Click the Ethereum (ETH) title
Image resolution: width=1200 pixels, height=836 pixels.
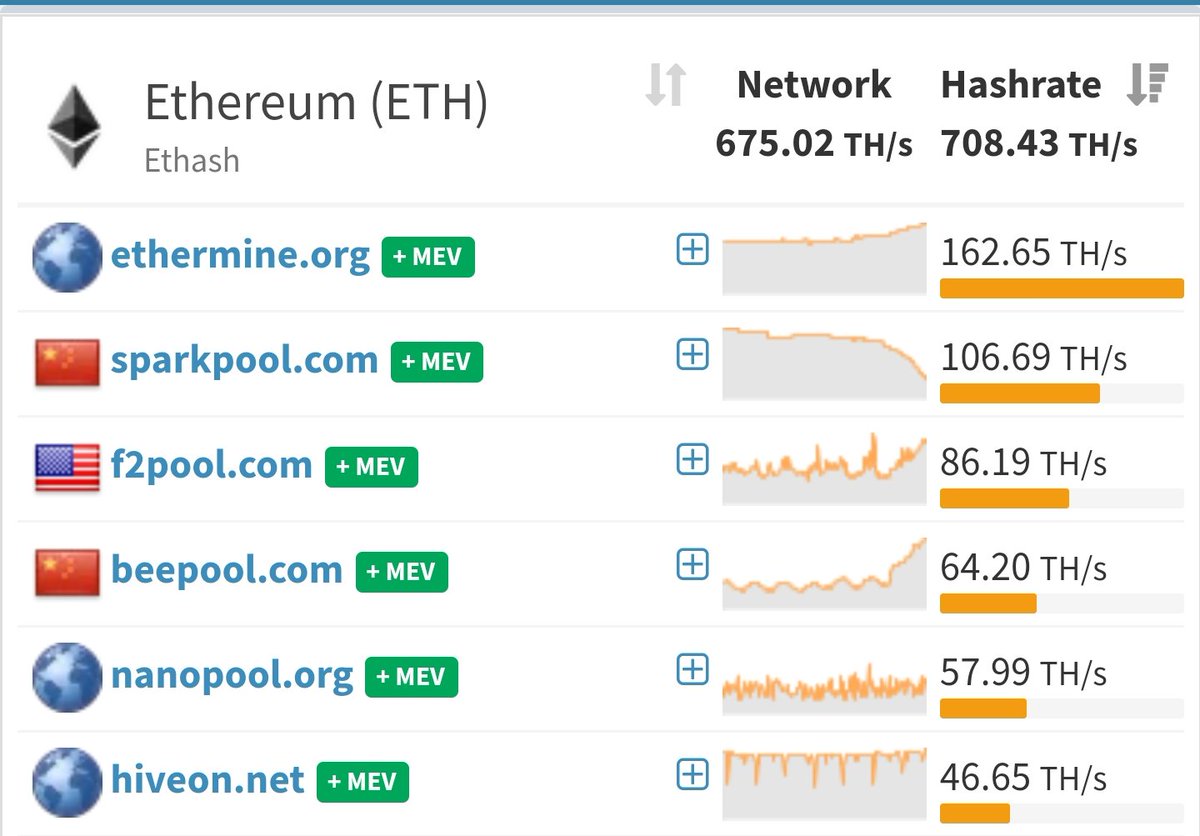coord(316,103)
